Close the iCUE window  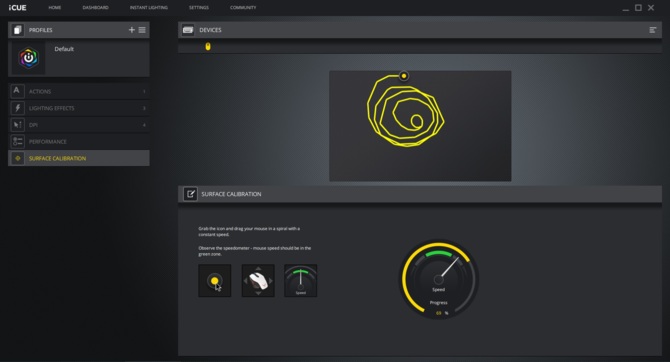[651, 8]
